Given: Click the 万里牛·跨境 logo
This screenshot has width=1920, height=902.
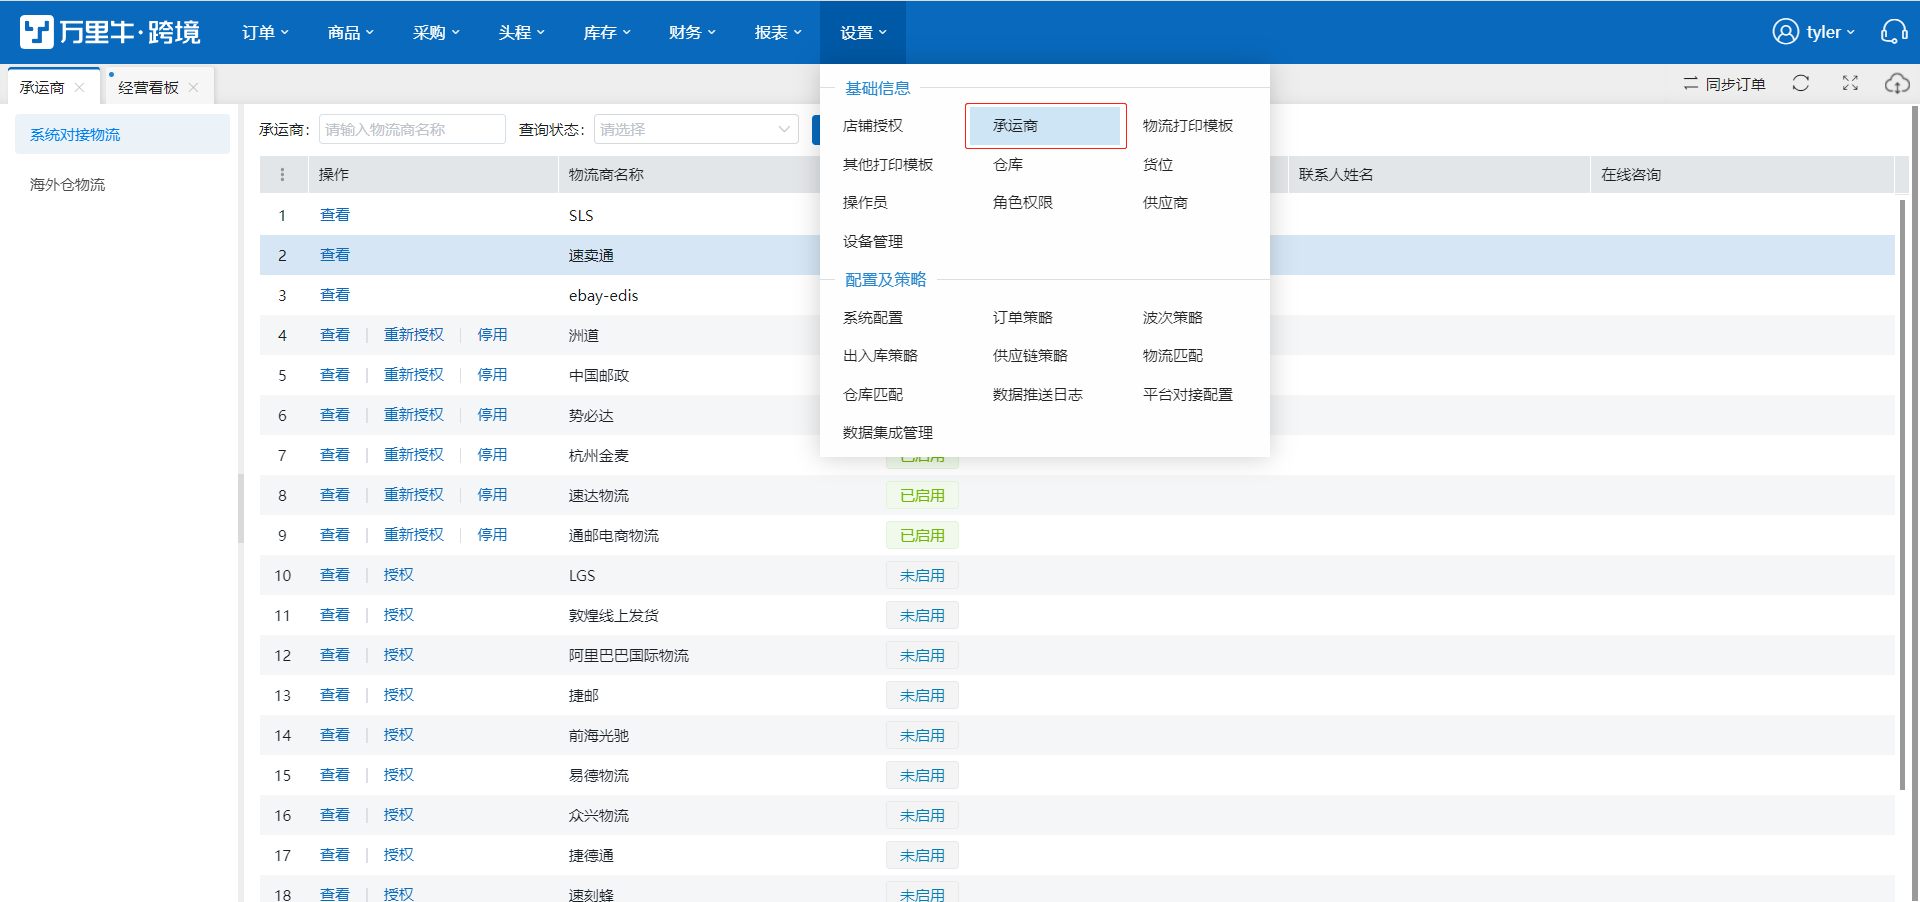Looking at the screenshot, I should (x=110, y=32).
